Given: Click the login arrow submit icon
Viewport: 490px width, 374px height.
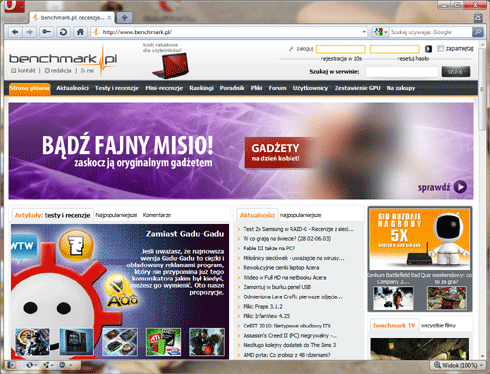Looking at the screenshot, I should coord(428,49).
